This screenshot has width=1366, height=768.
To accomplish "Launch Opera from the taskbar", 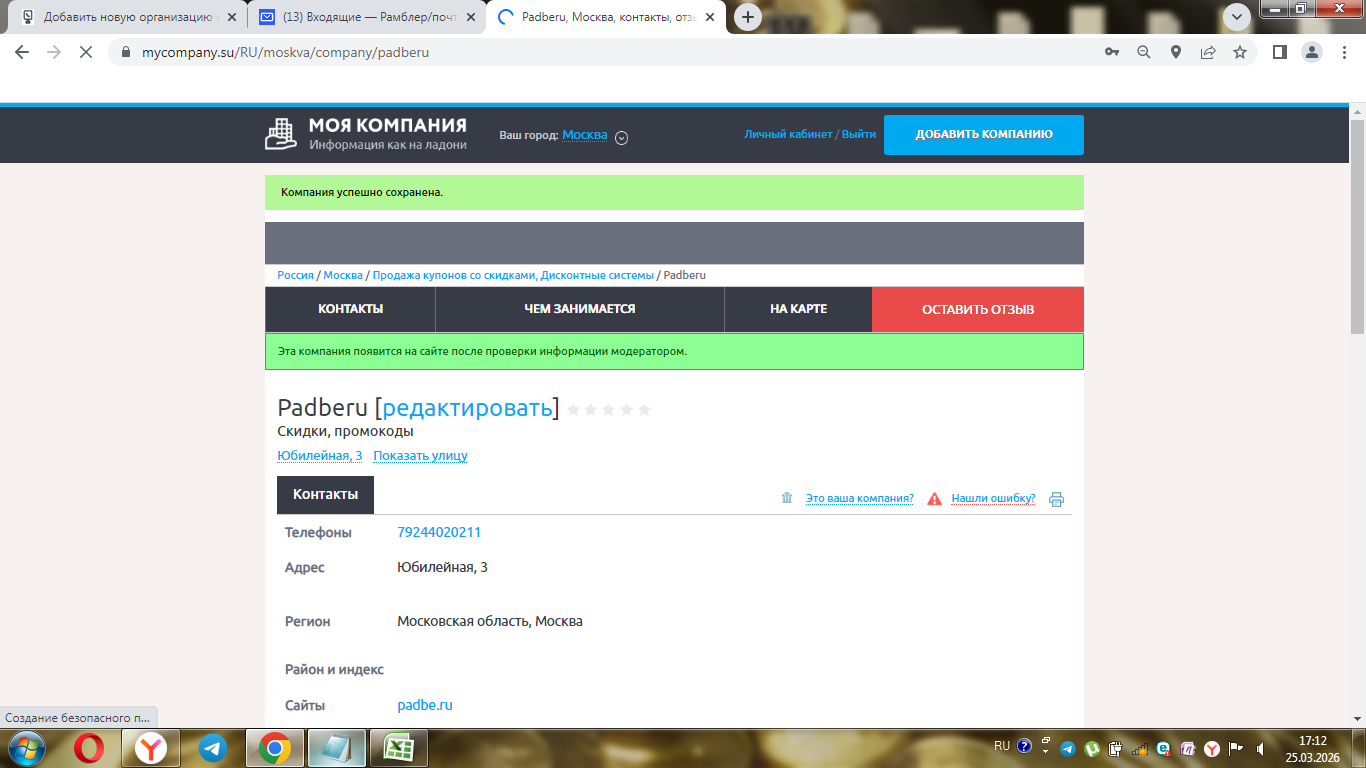I will click(x=90, y=748).
